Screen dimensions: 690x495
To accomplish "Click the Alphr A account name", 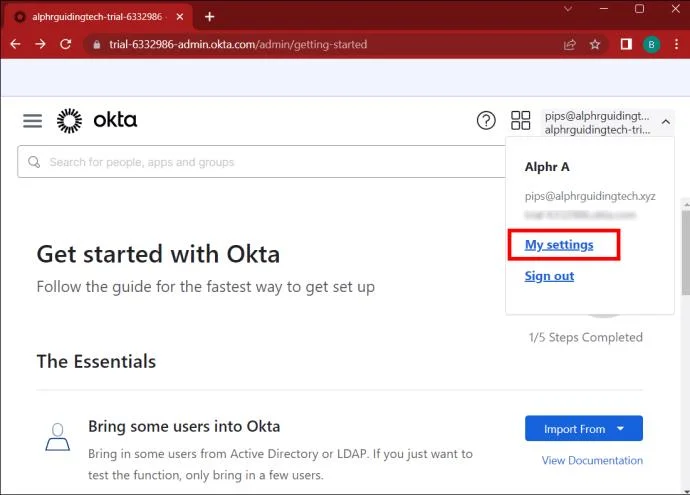I will [x=547, y=167].
